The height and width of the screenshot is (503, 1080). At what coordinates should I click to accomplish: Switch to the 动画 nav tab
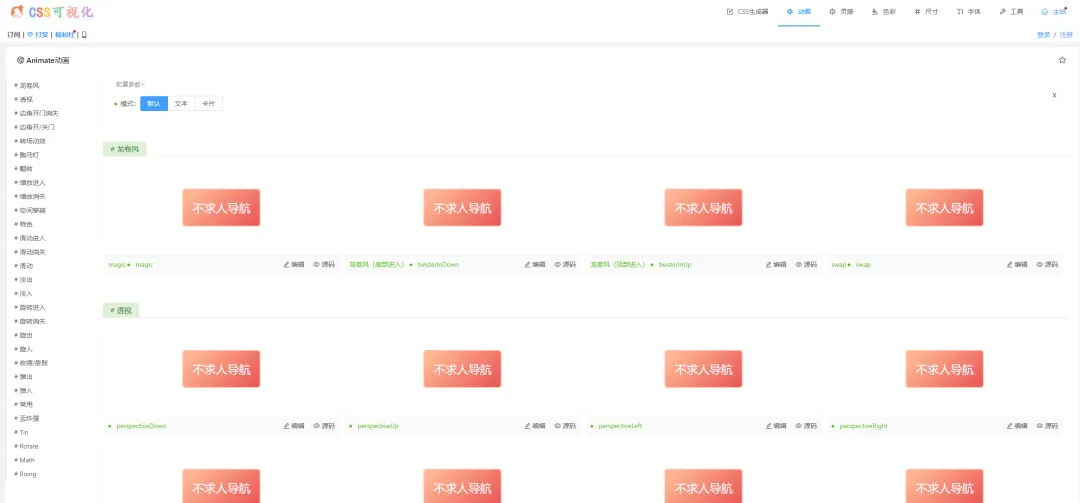[x=799, y=12]
